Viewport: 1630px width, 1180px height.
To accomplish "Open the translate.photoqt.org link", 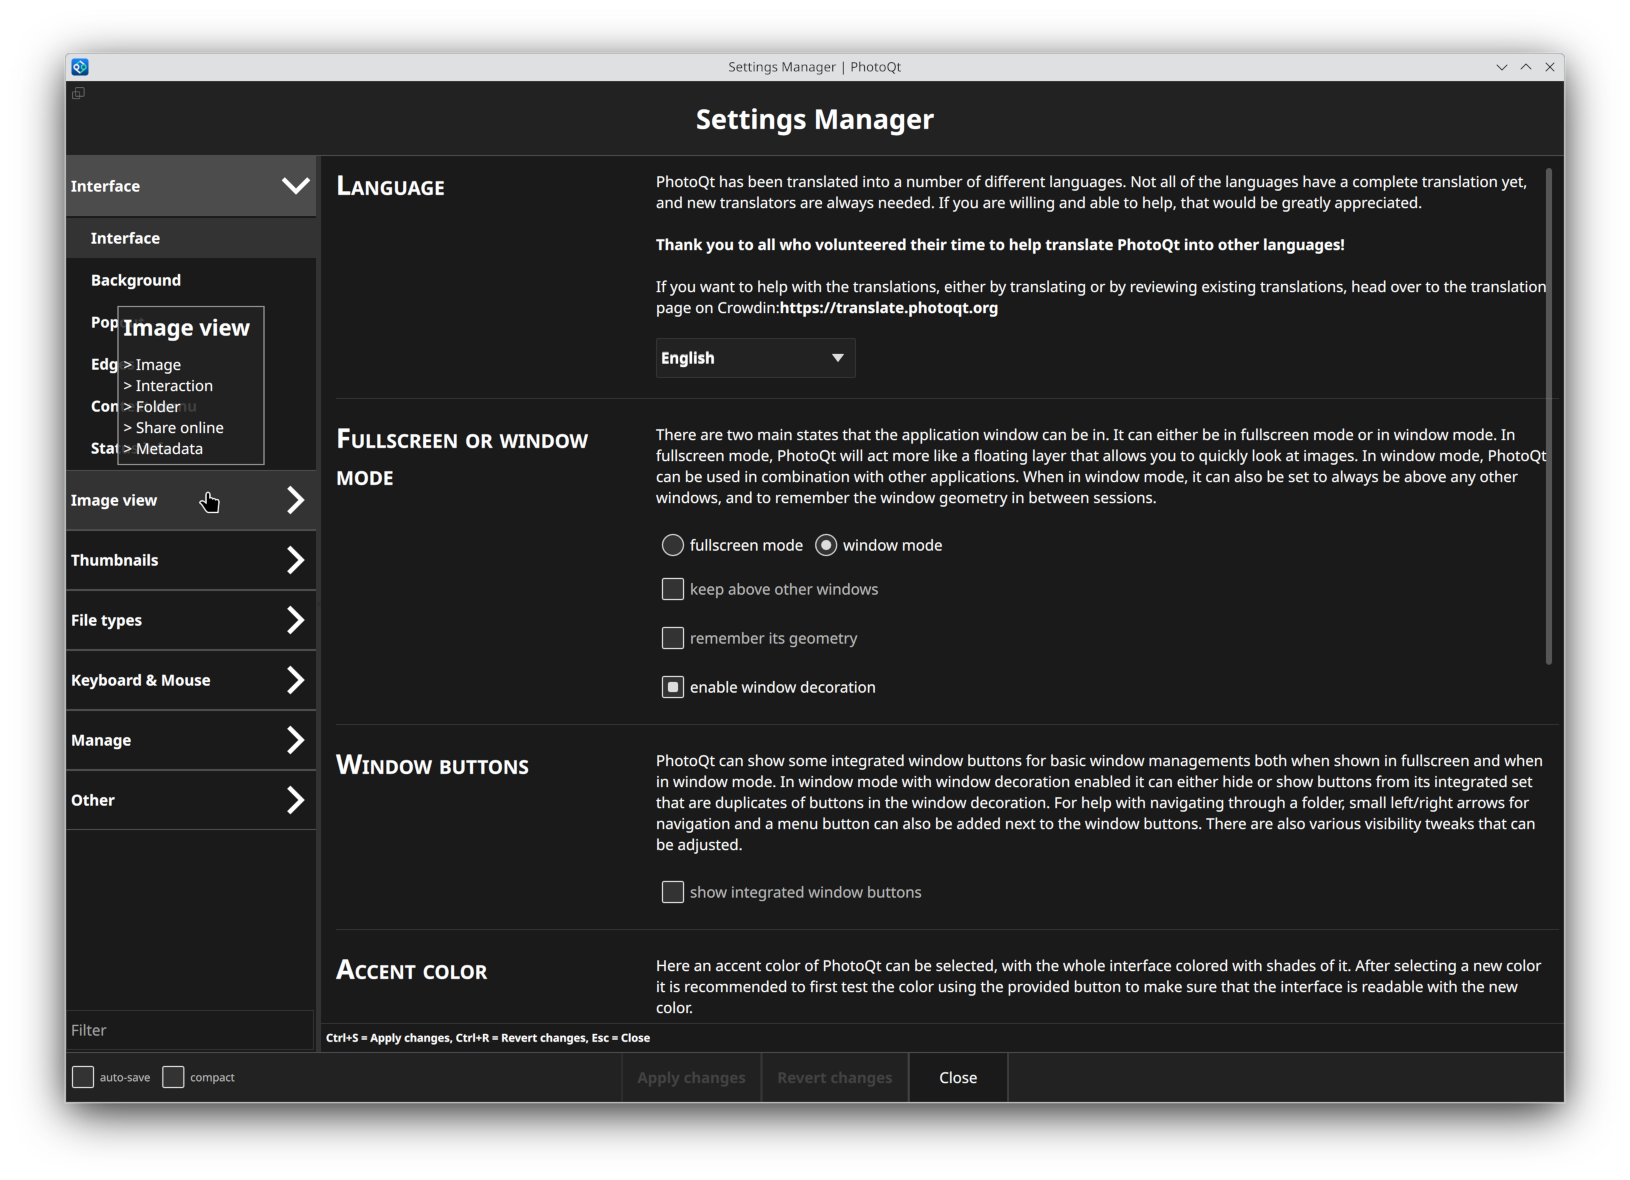I will click(x=888, y=308).
